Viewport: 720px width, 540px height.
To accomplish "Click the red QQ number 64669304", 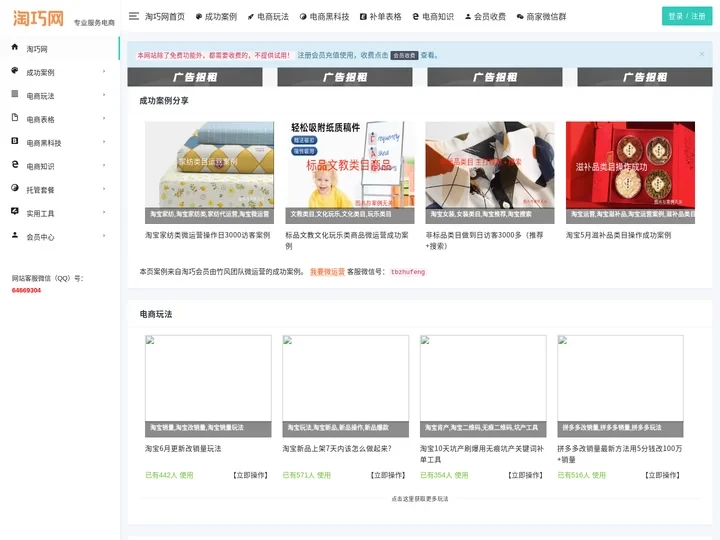I will [26, 290].
